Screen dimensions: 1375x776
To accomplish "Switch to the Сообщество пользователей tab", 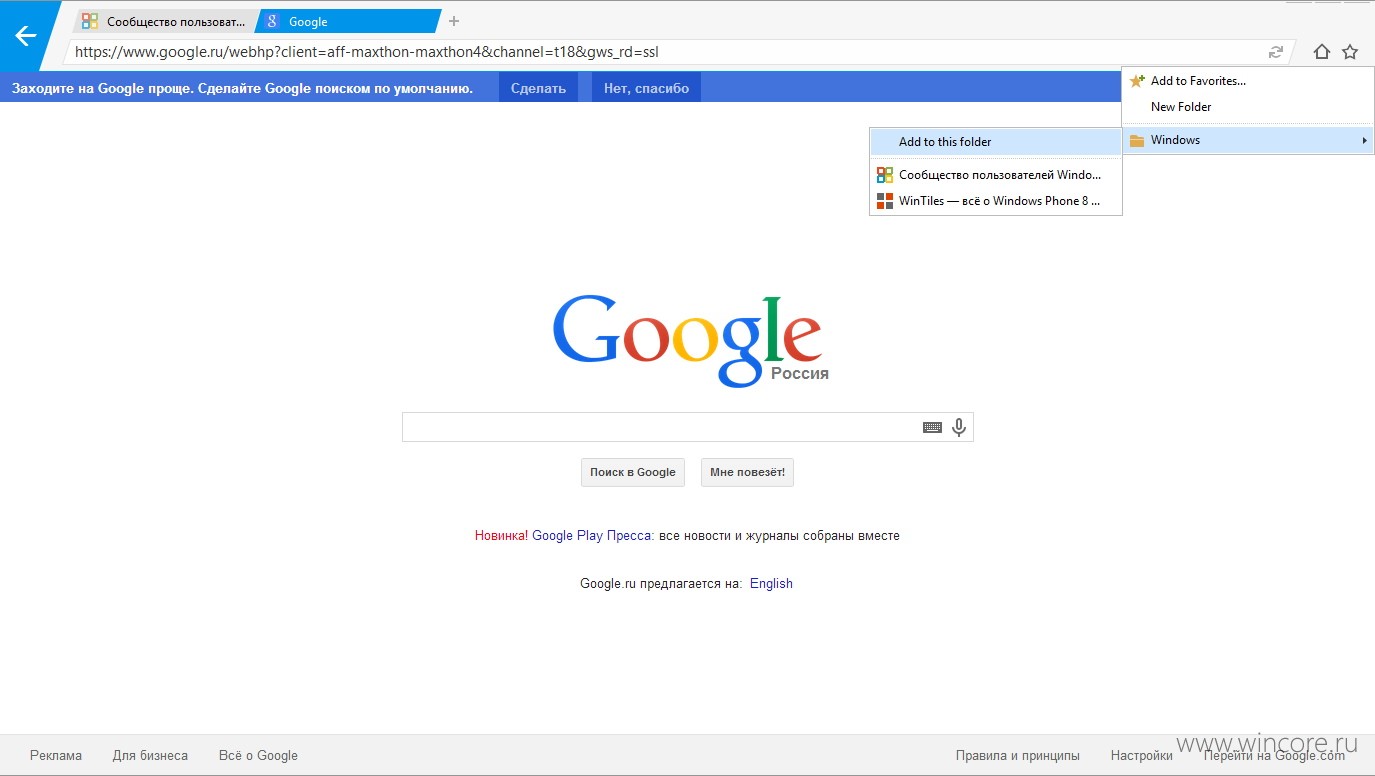I will (x=164, y=21).
